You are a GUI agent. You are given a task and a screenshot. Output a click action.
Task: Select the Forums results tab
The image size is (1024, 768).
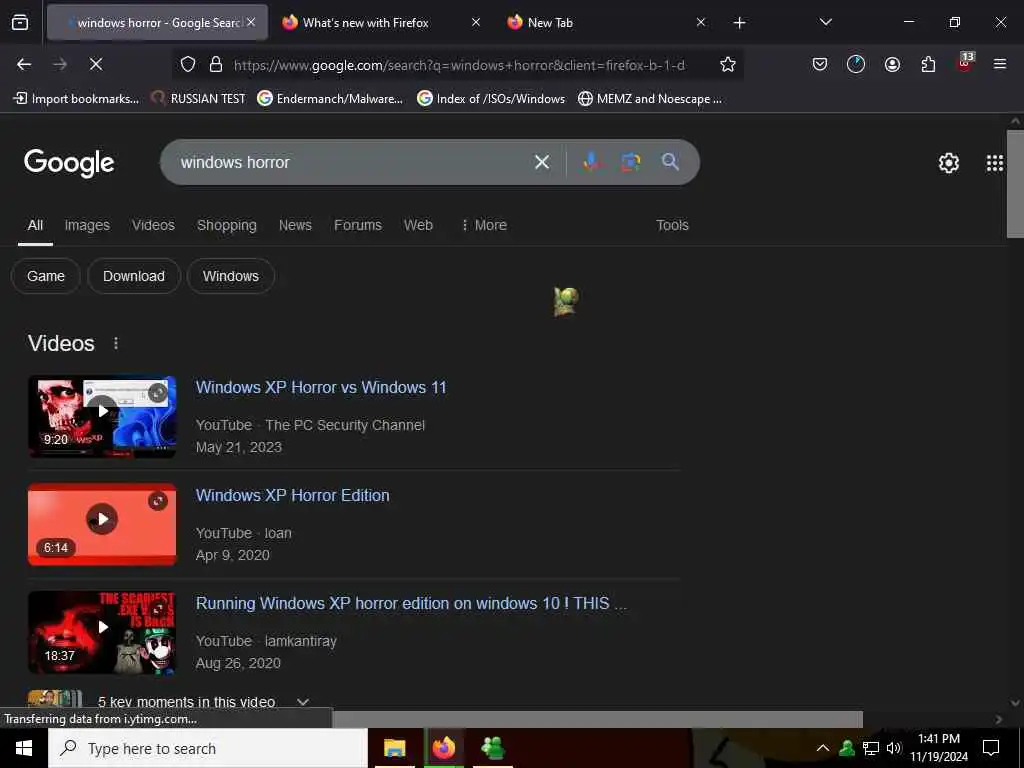[x=358, y=225]
